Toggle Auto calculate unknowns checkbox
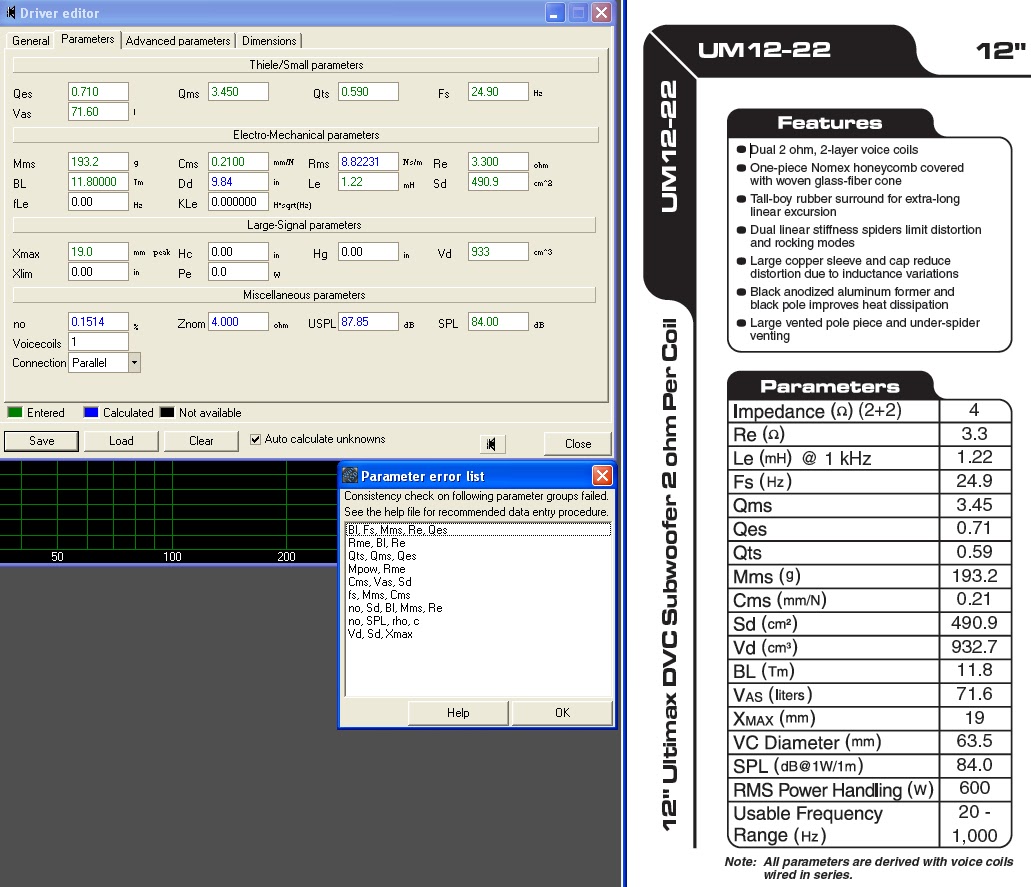 (x=255, y=439)
